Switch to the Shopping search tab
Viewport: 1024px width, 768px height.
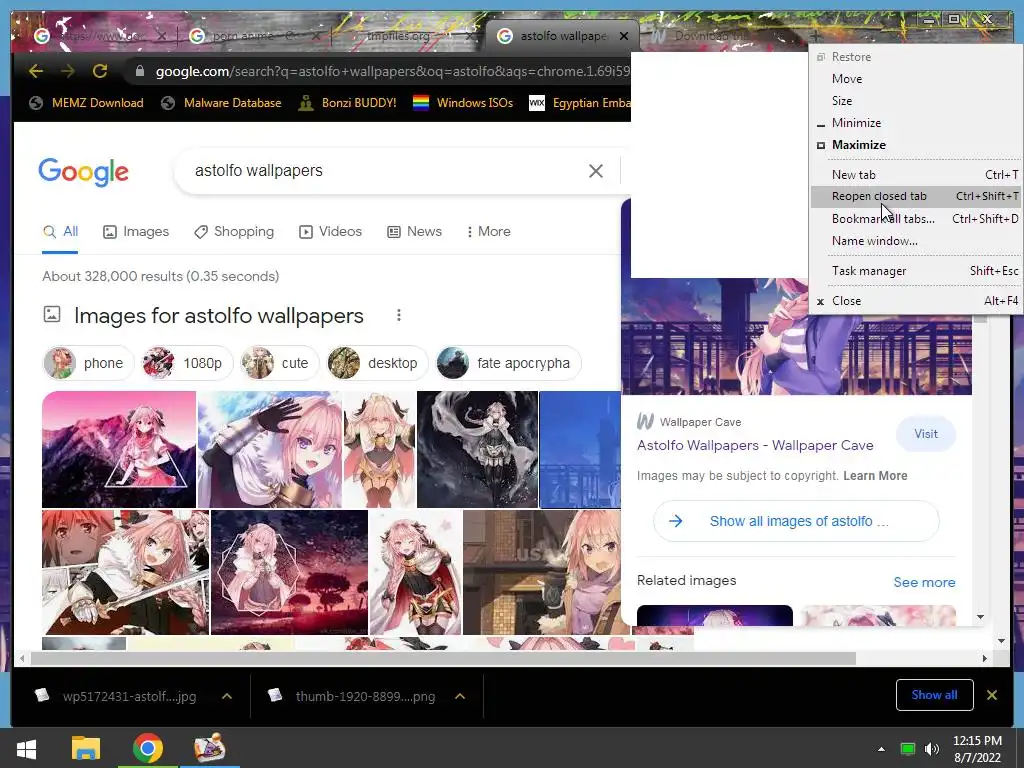tap(234, 232)
